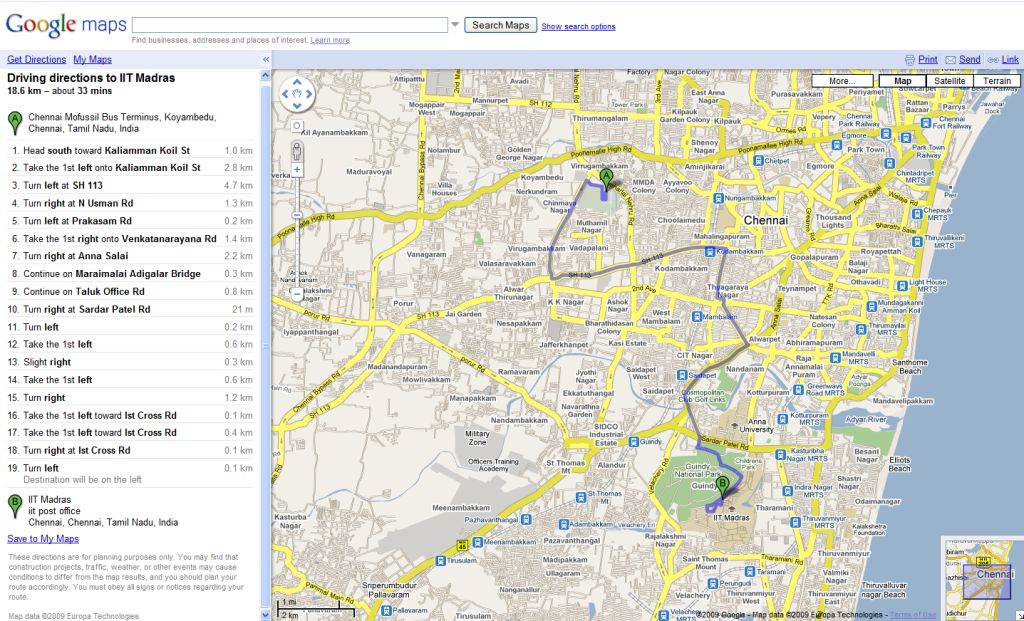The height and width of the screenshot is (621, 1024).
Task: Select step 18 Turn right at Ist Cross Rd
Action: tap(130, 451)
